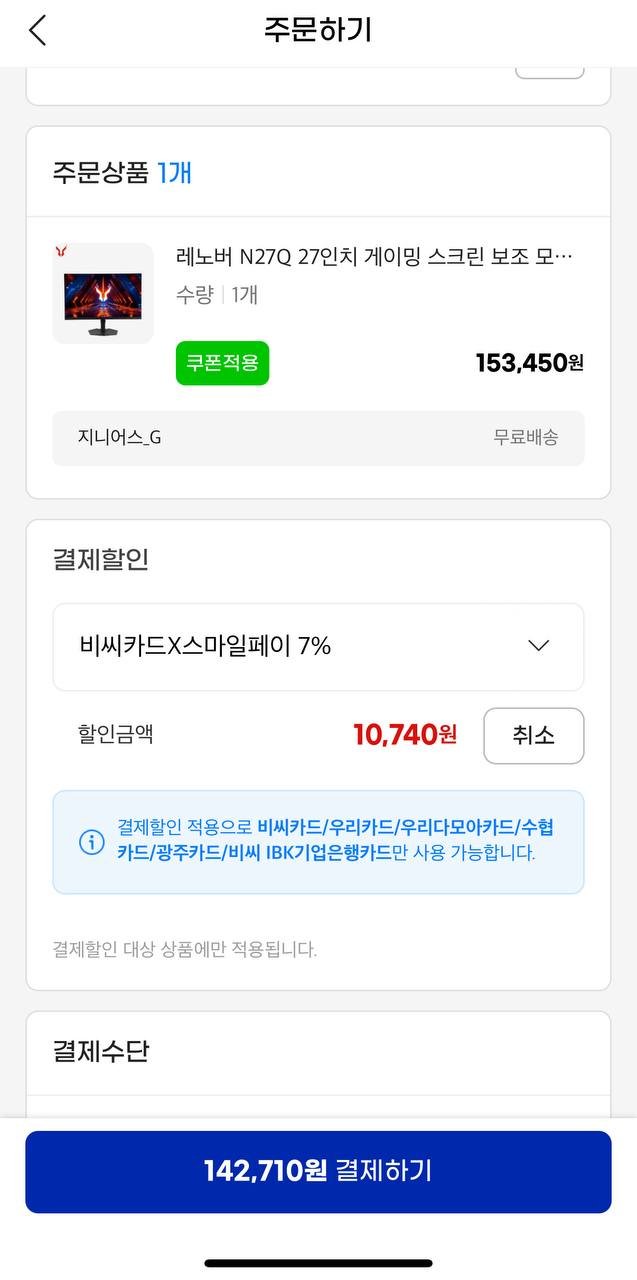Click the info icon in the blue notice
637x1280 pixels.
[x=91, y=842]
